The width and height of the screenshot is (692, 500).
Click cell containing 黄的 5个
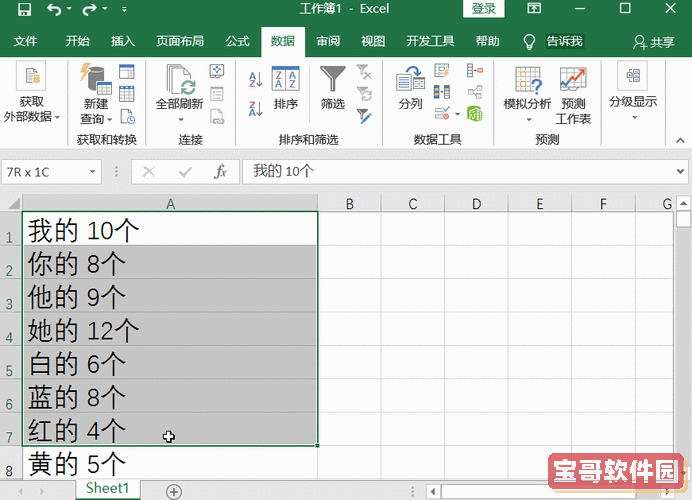[x=170, y=464]
